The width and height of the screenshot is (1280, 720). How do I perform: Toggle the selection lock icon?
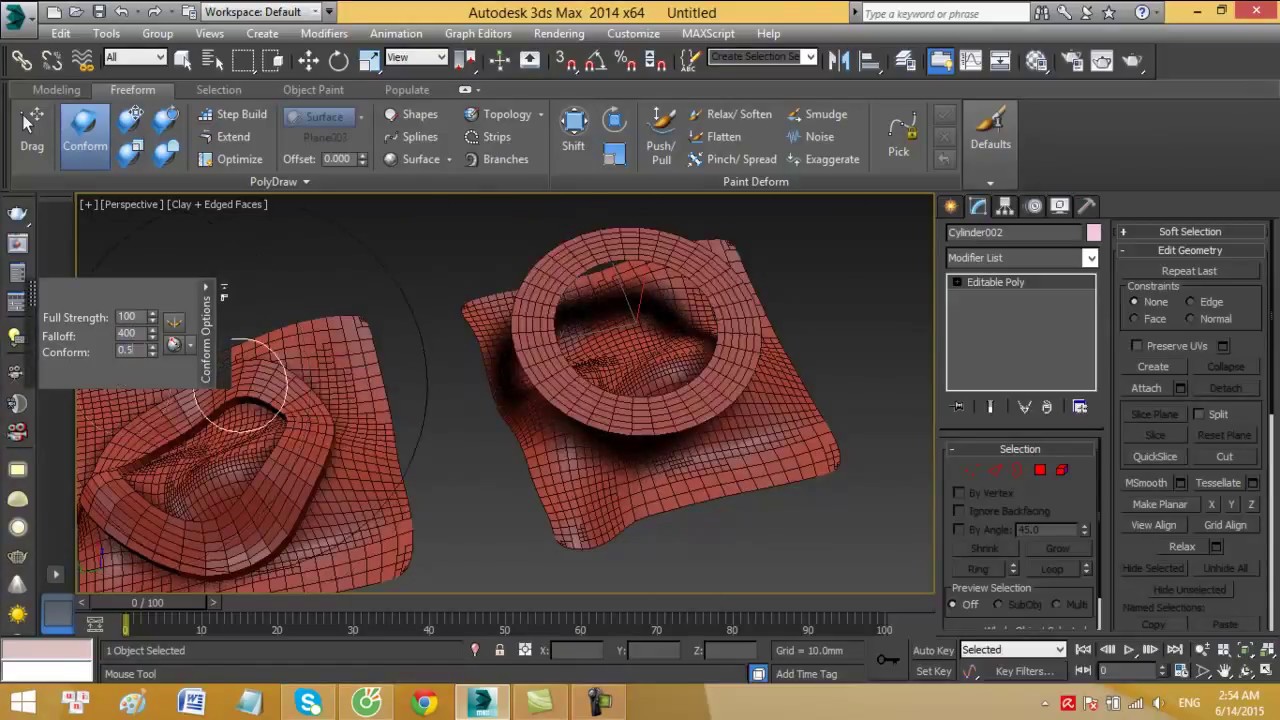coord(500,650)
